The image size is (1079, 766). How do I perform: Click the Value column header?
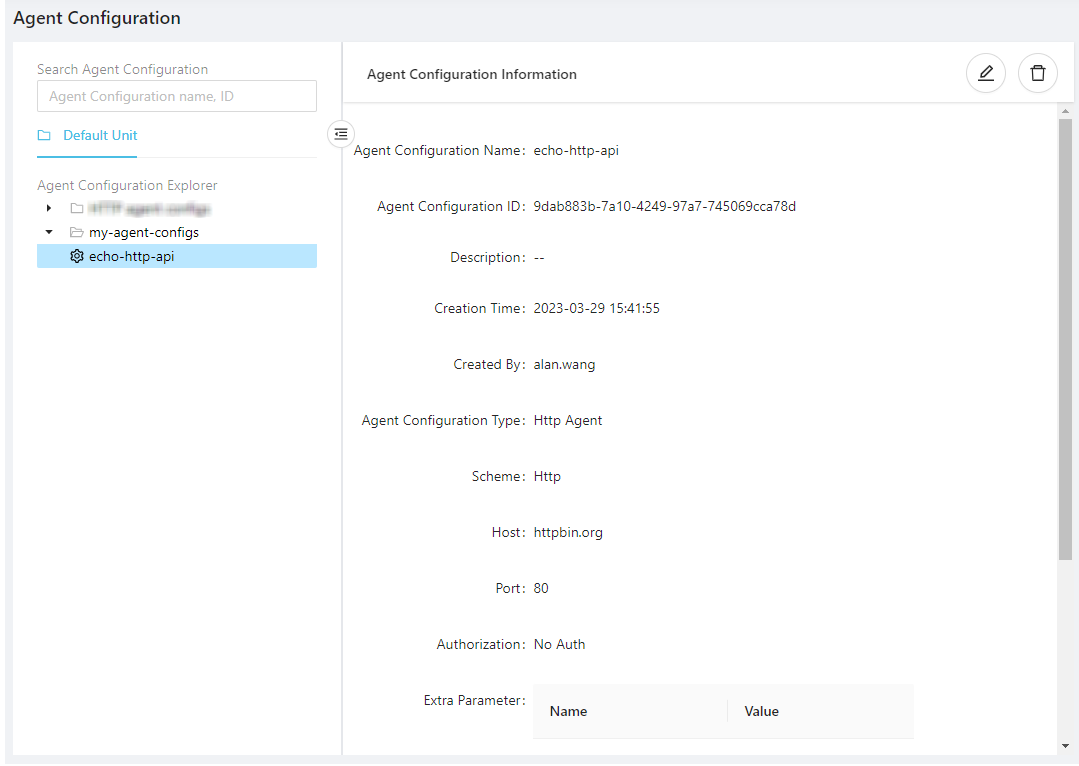[761, 712]
